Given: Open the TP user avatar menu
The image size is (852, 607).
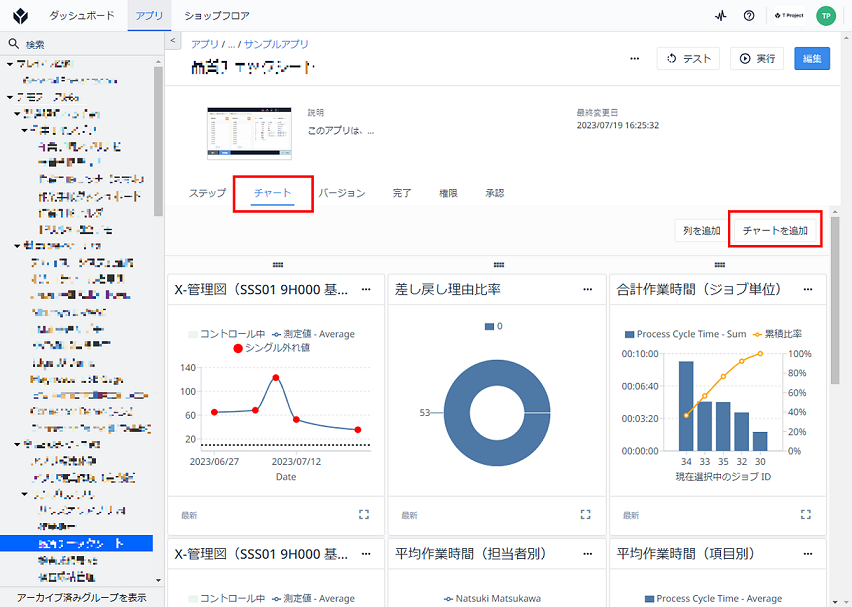Looking at the screenshot, I should [x=826, y=16].
